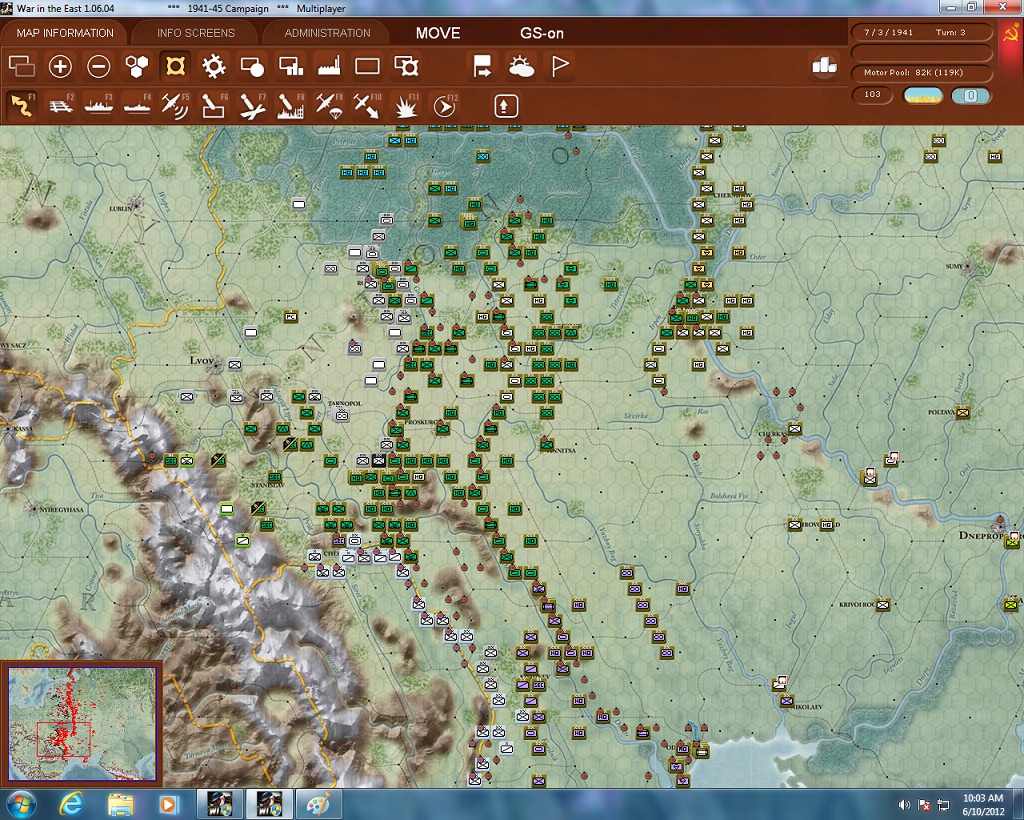1024x820 pixels.
Task: Select bomb airfield F7 icon
Action: (x=252, y=106)
